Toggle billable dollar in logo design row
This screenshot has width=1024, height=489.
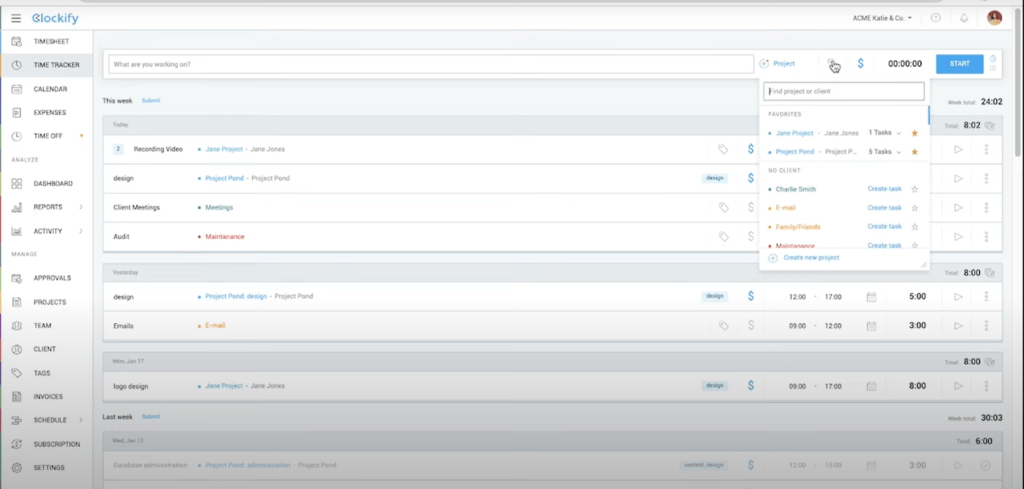[x=750, y=386]
